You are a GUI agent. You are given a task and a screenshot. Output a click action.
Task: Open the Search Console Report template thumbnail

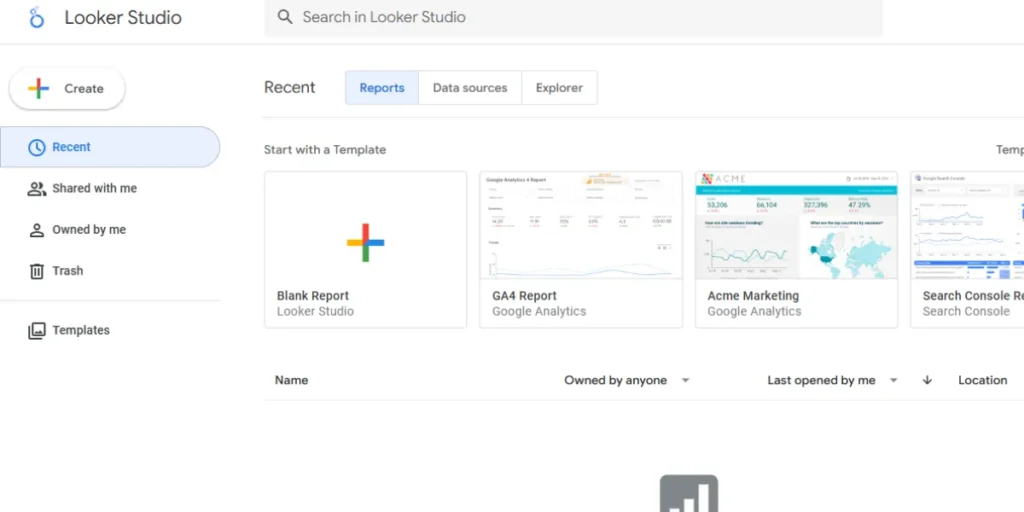[967, 225]
